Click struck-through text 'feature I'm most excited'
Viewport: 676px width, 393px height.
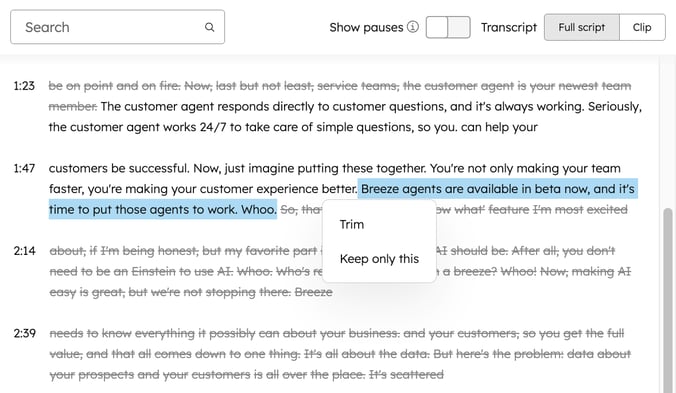(558, 210)
